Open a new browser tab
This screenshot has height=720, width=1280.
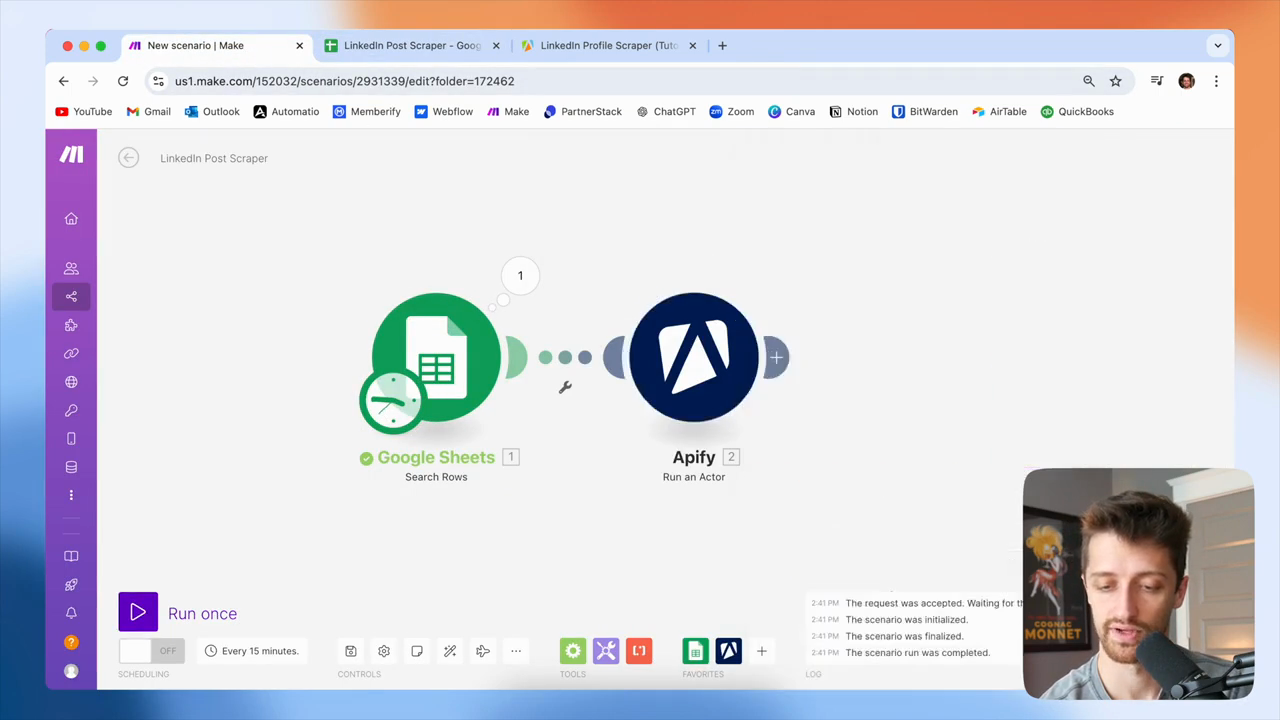click(x=723, y=45)
